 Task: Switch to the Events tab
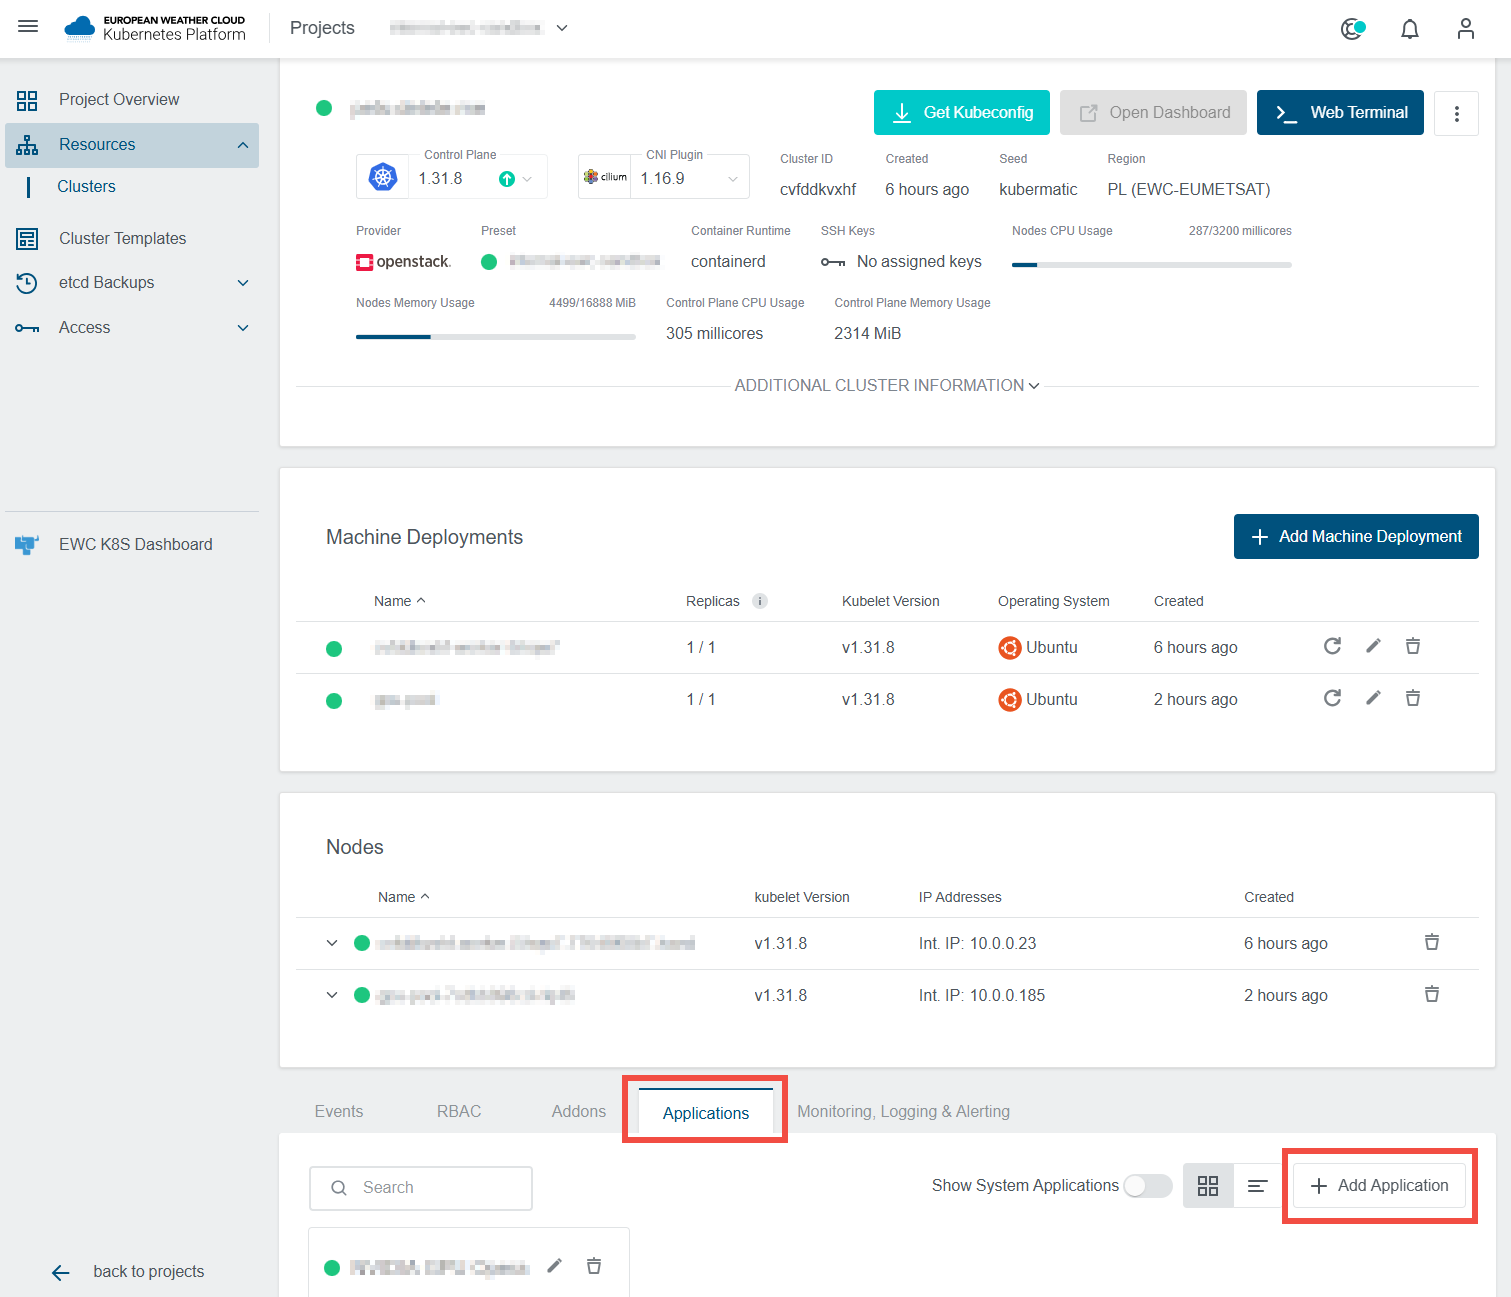339,1112
